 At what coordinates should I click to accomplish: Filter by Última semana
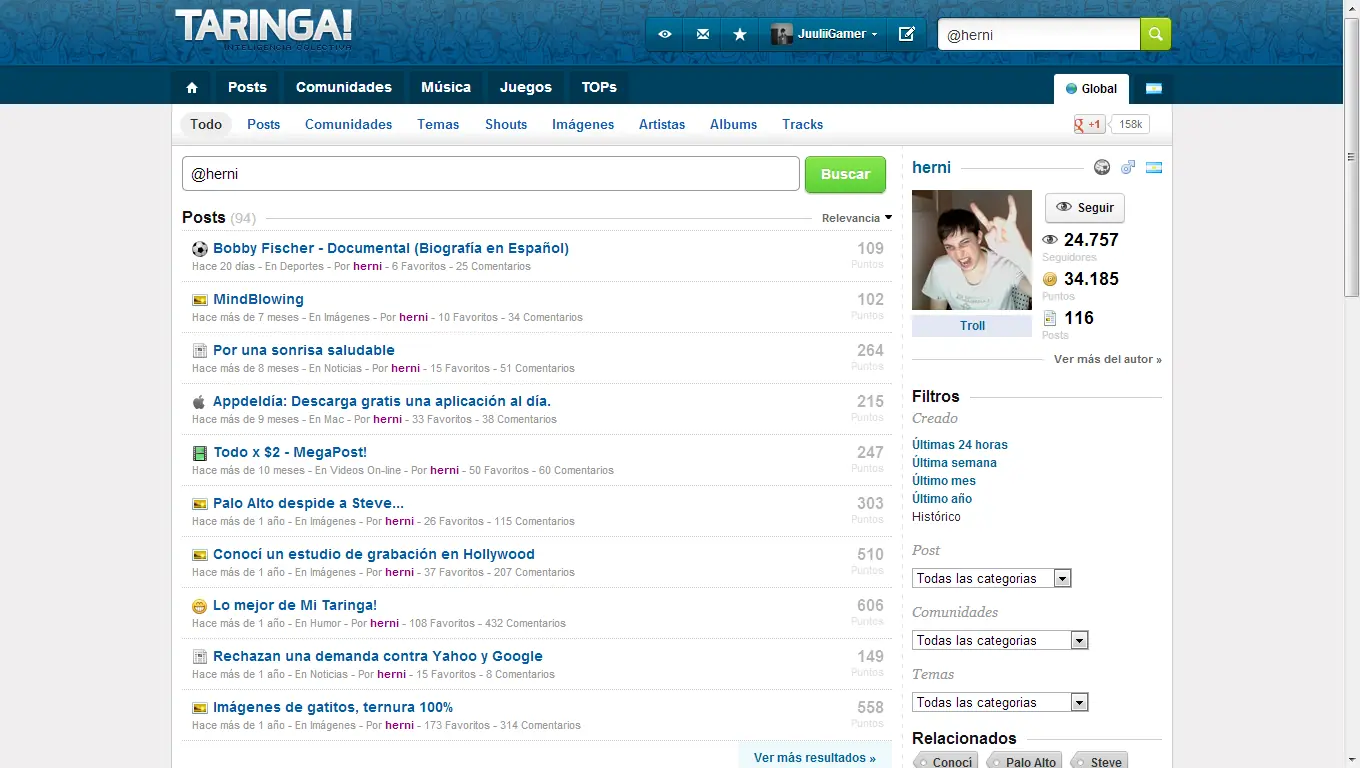coord(954,463)
